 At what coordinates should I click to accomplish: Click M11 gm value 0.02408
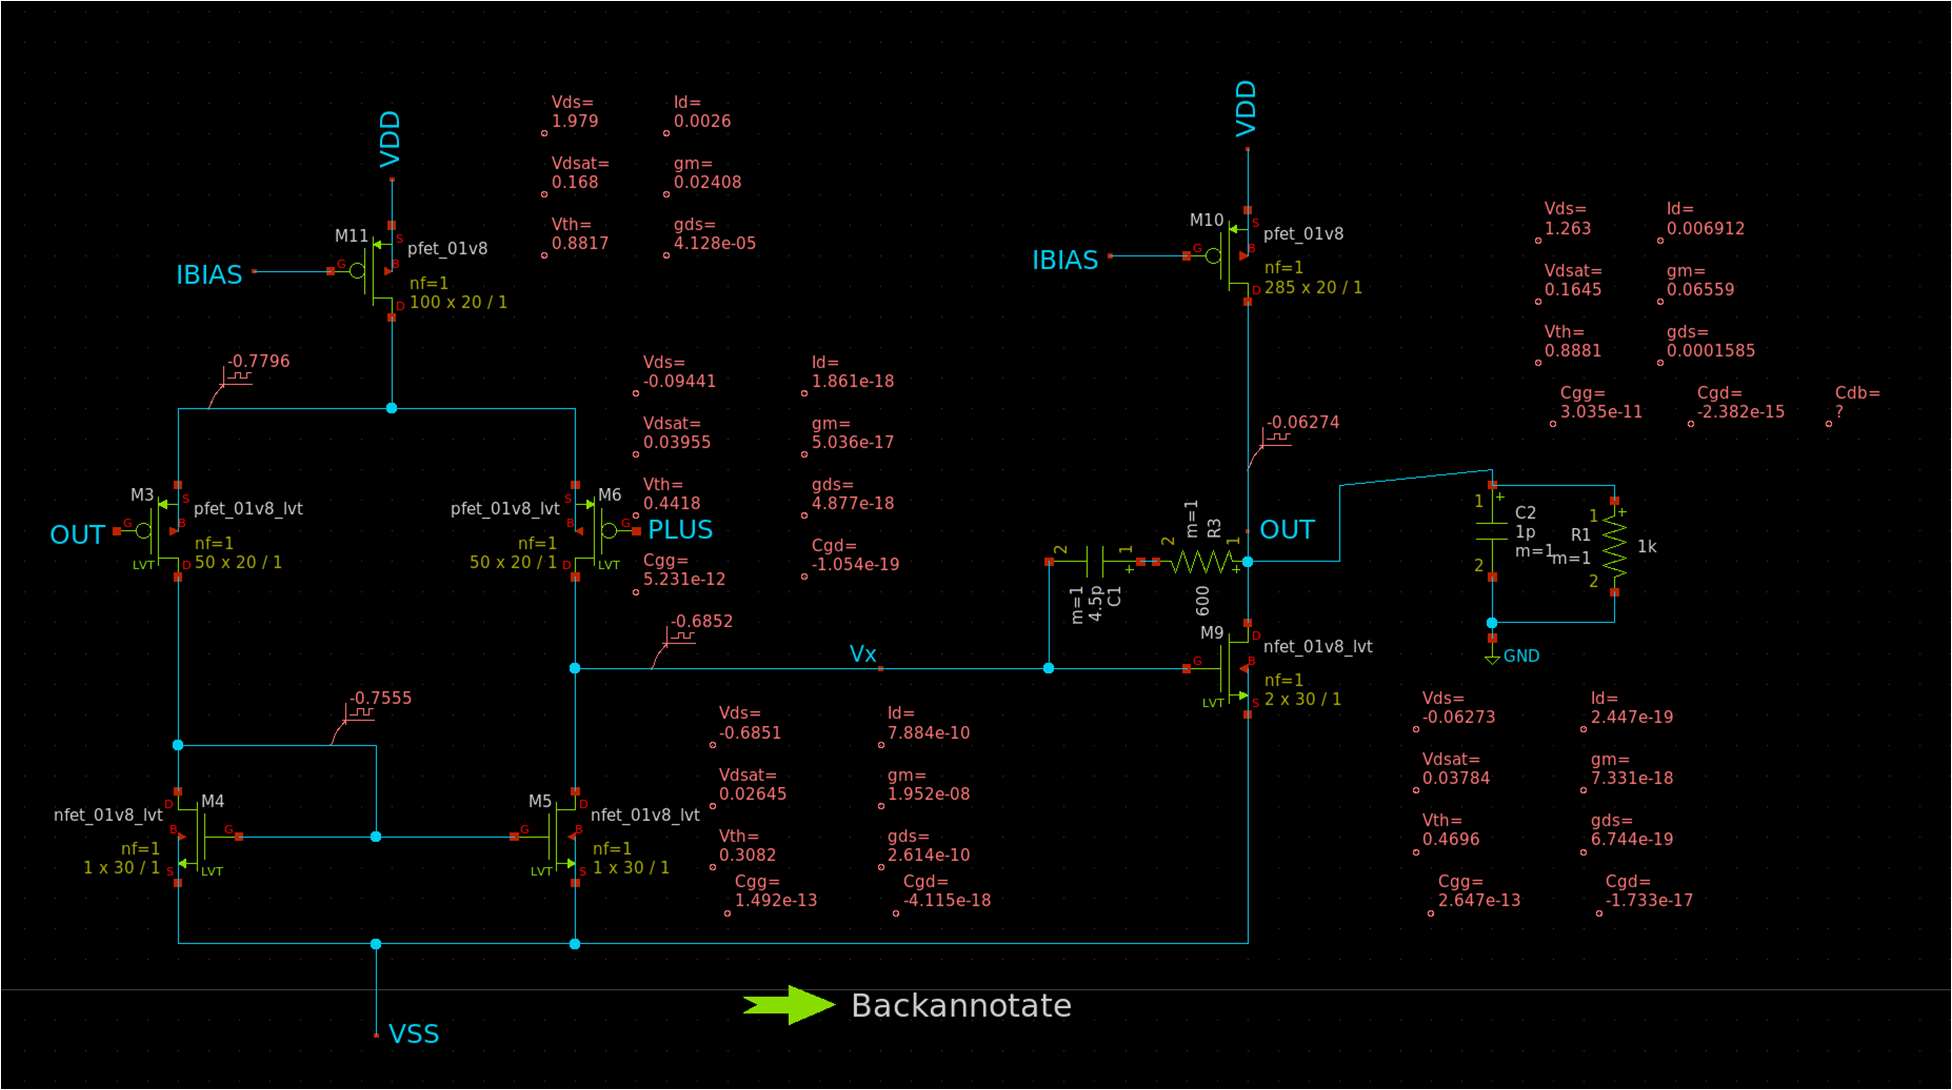(x=707, y=182)
